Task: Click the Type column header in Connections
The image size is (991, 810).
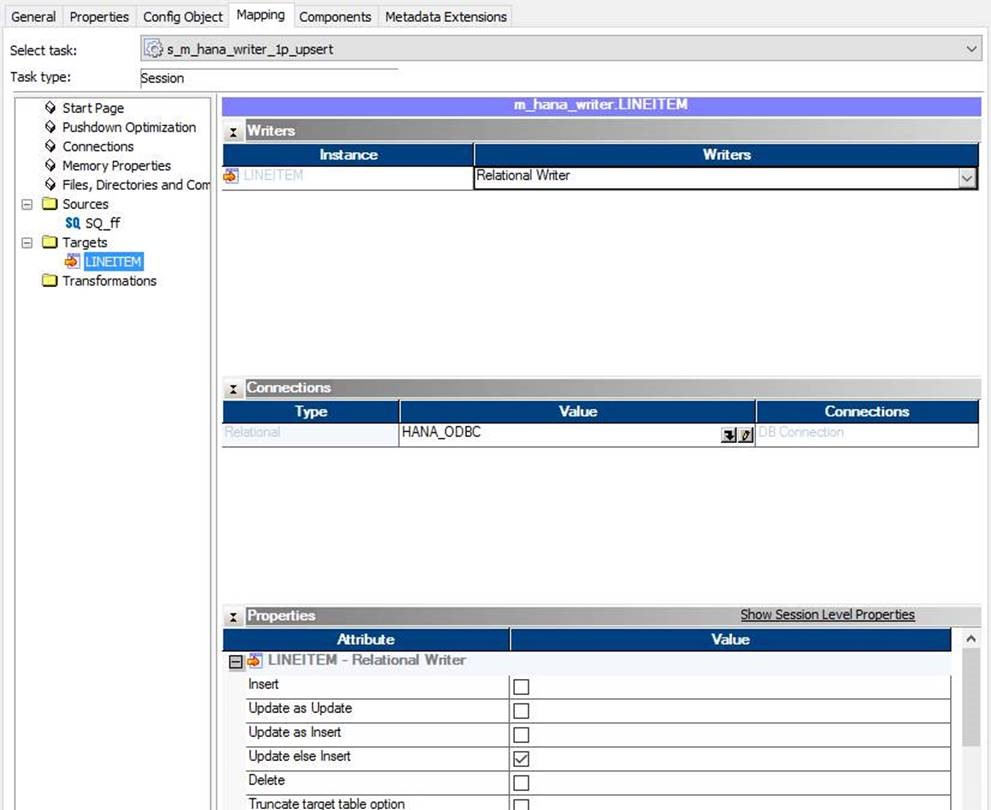Action: pos(311,411)
